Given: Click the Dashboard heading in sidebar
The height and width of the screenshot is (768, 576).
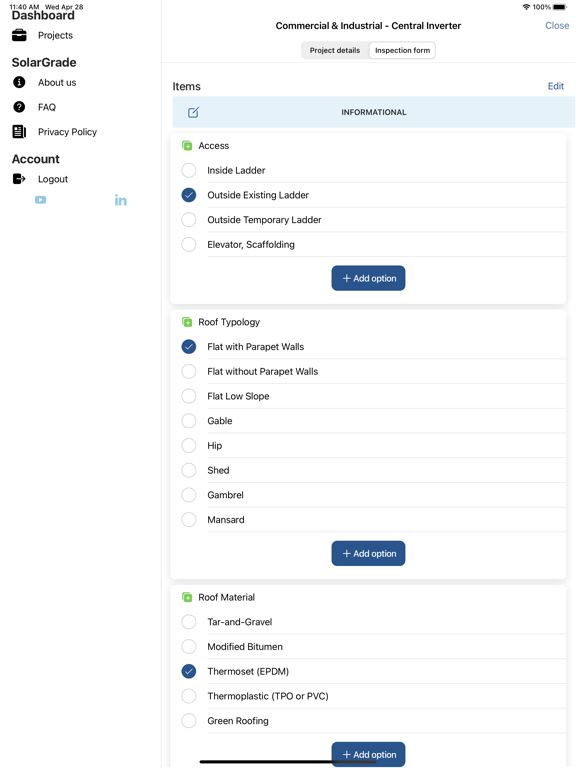Looking at the screenshot, I should point(43,16).
